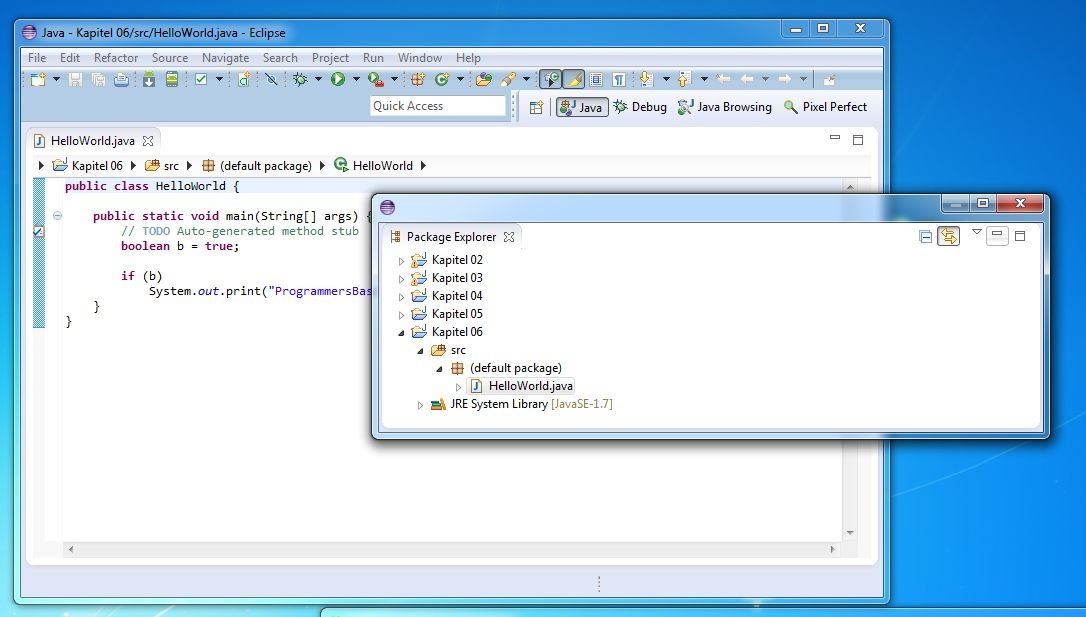Minimize the editor area
The image size is (1086, 617).
[x=835, y=138]
